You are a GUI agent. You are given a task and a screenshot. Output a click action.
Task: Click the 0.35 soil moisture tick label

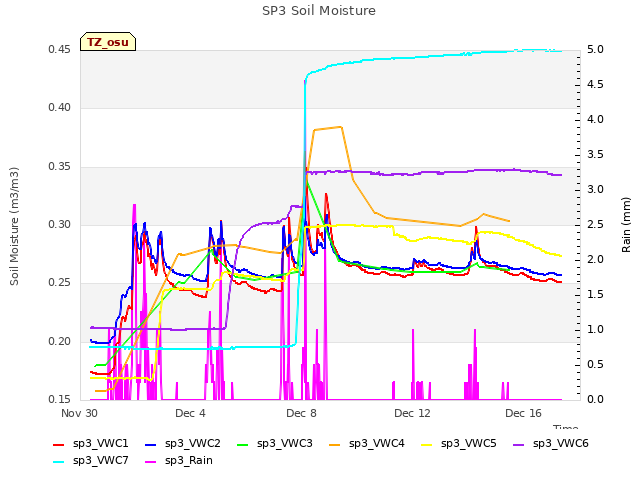pos(60,167)
